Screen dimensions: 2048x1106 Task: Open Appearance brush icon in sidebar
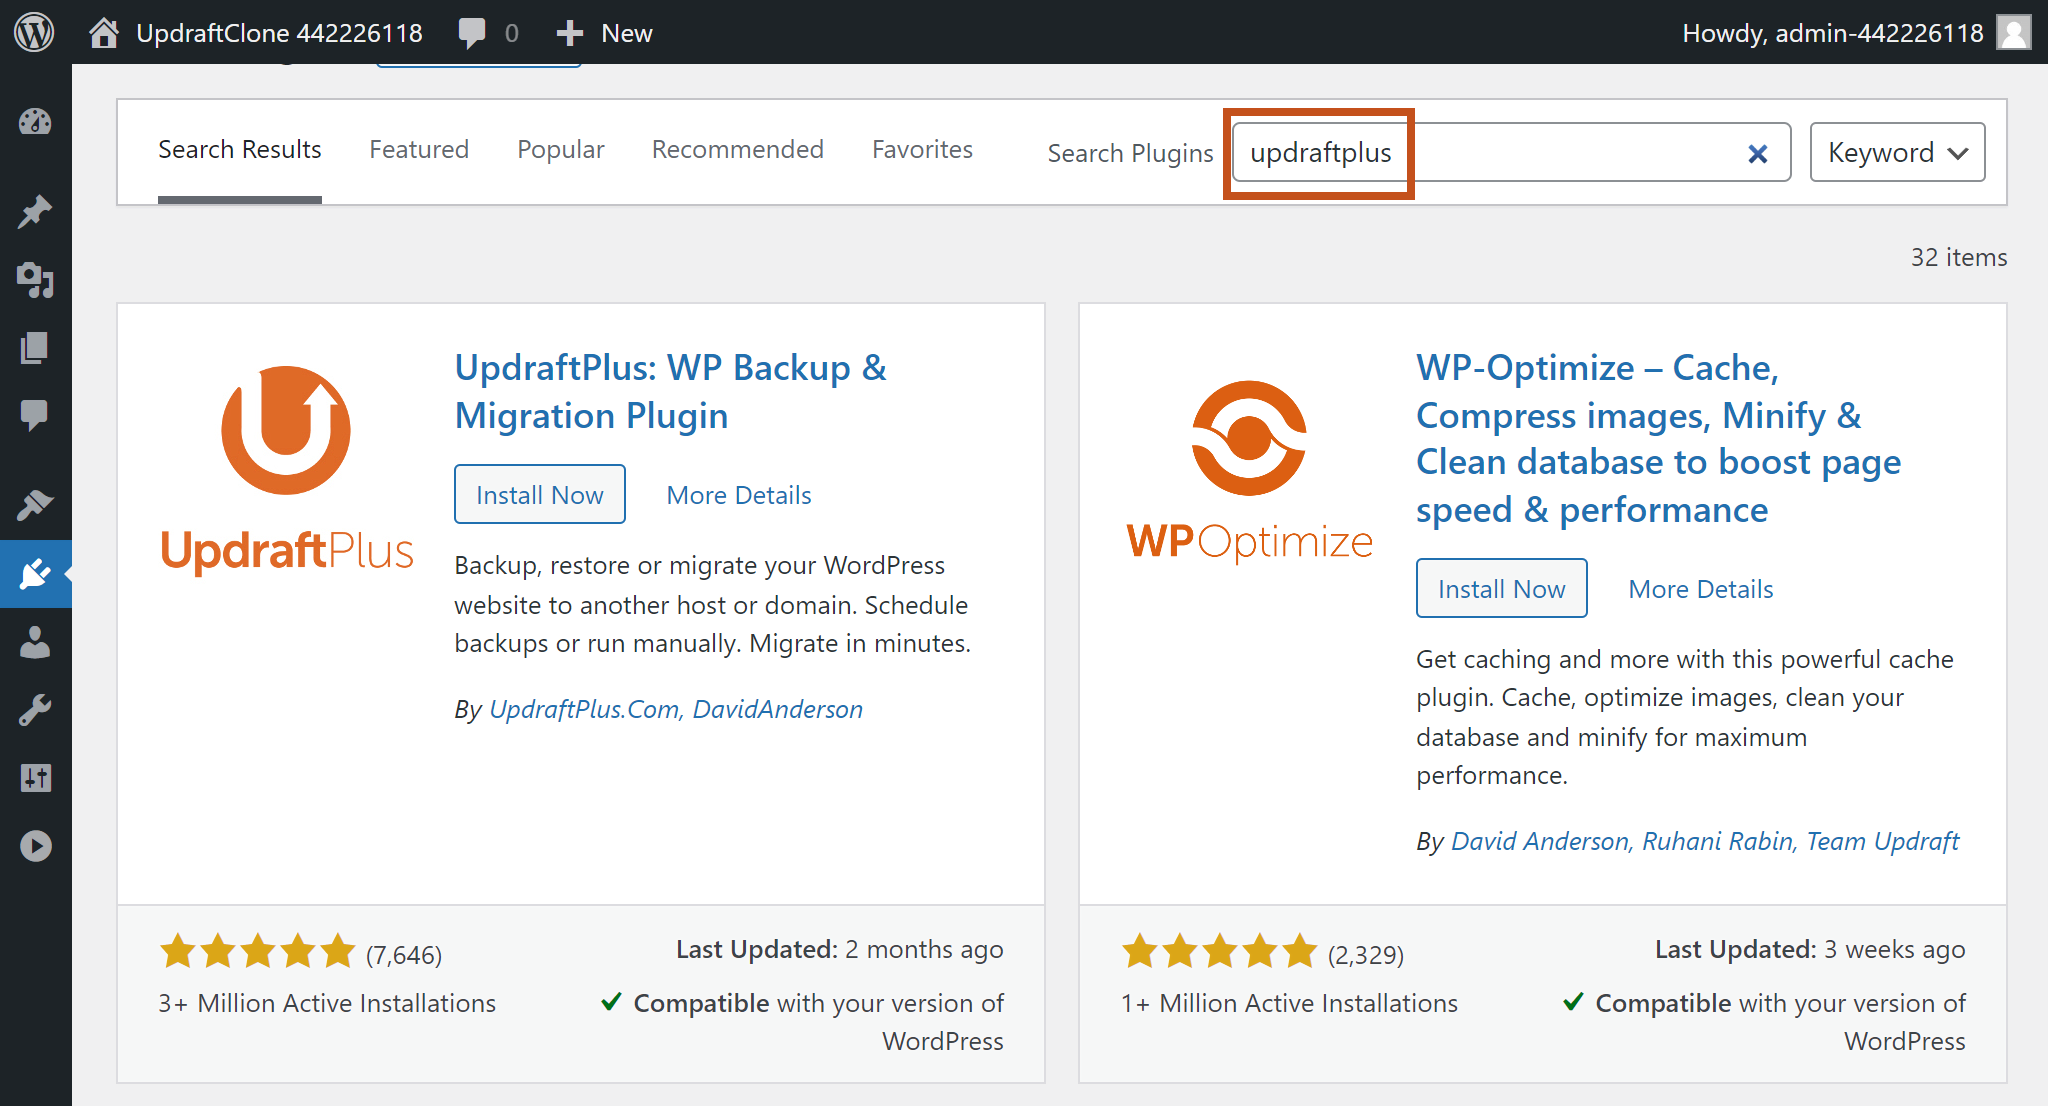(x=36, y=505)
